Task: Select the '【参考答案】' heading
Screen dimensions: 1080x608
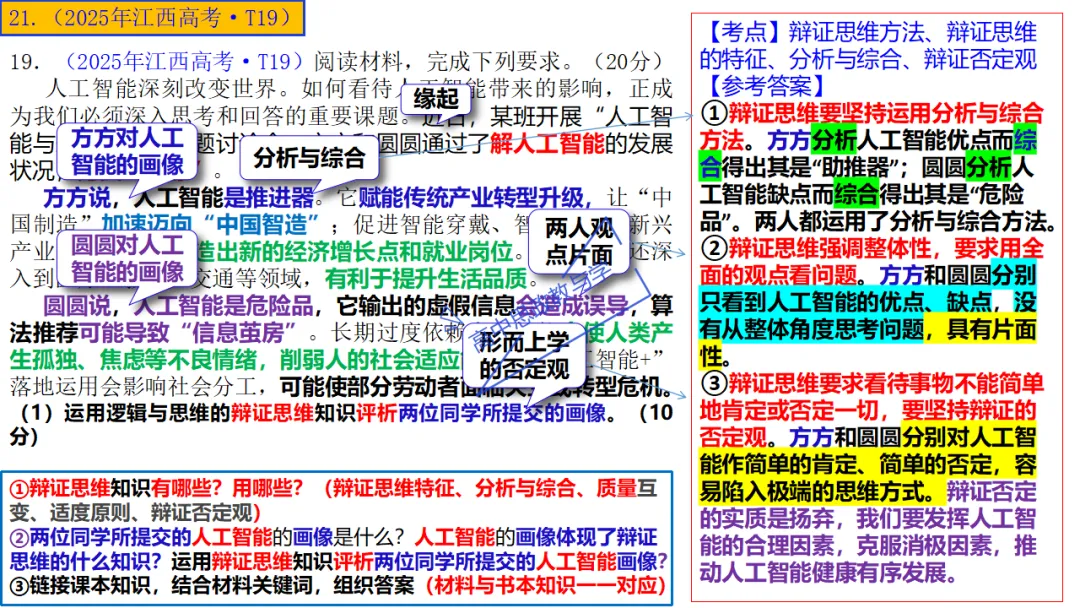Action: [767, 86]
